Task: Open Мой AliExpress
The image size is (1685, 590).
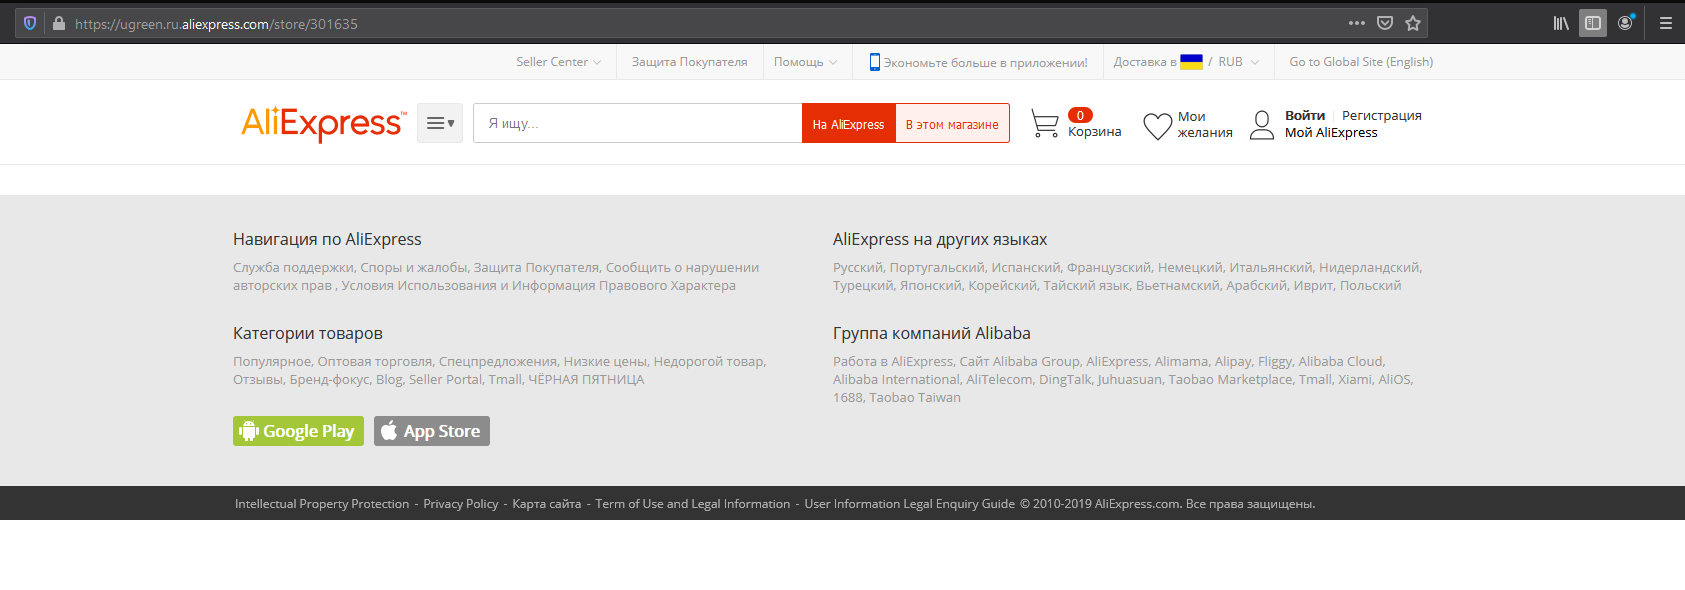Action: tap(1331, 133)
